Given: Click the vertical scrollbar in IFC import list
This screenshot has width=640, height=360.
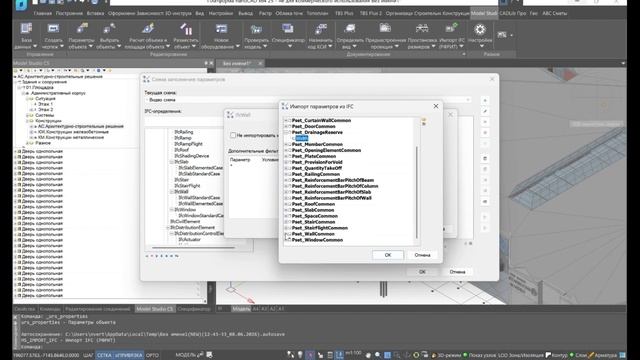Looking at the screenshot, I should pos(417,192).
